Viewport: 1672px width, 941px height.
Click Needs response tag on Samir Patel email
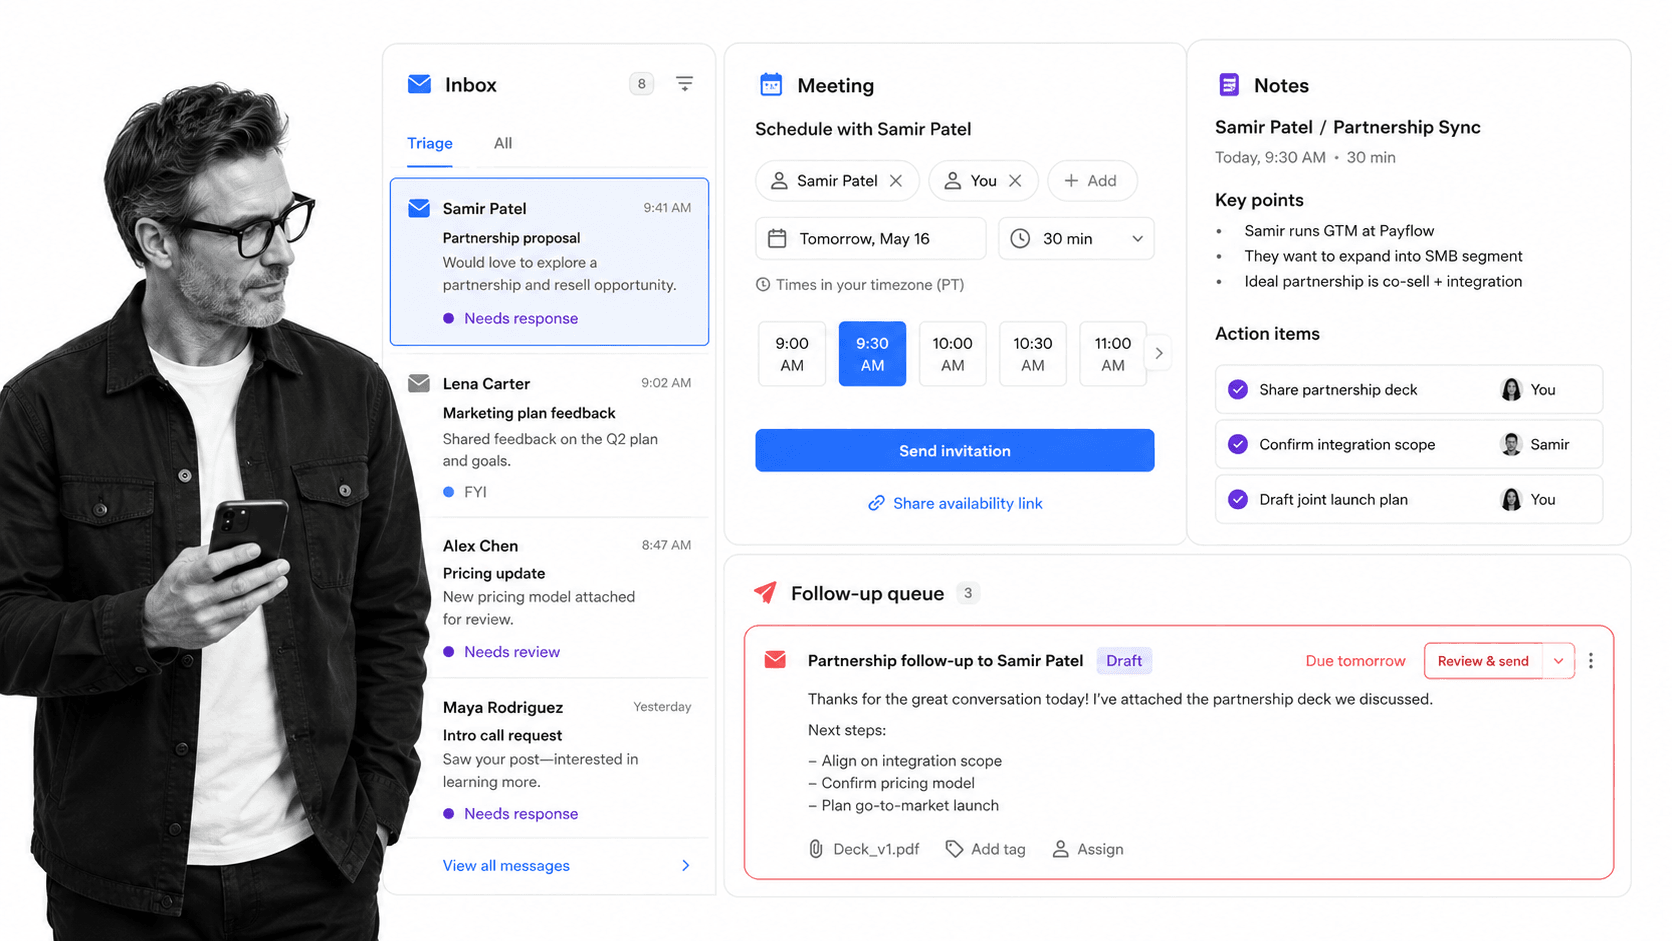[x=510, y=318]
